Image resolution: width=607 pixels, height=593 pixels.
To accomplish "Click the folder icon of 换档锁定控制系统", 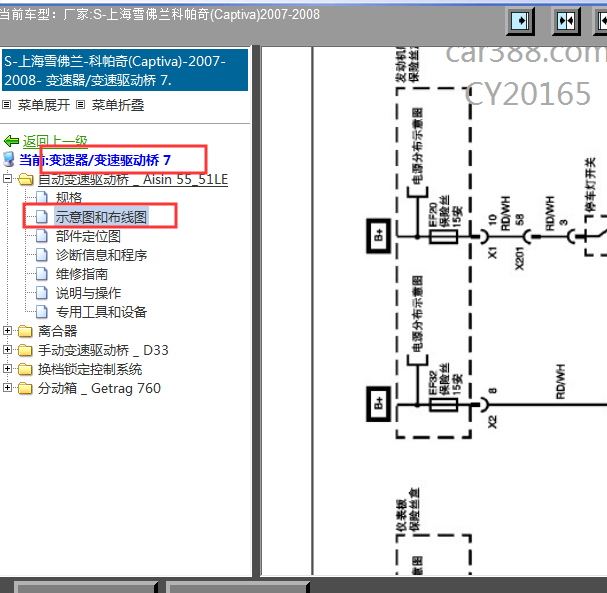I will [26, 369].
